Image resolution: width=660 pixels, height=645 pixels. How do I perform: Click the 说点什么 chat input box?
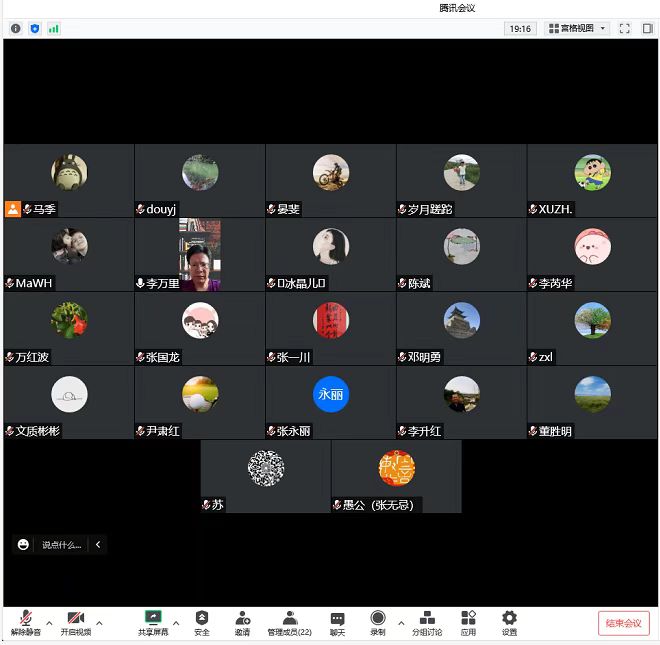62,545
